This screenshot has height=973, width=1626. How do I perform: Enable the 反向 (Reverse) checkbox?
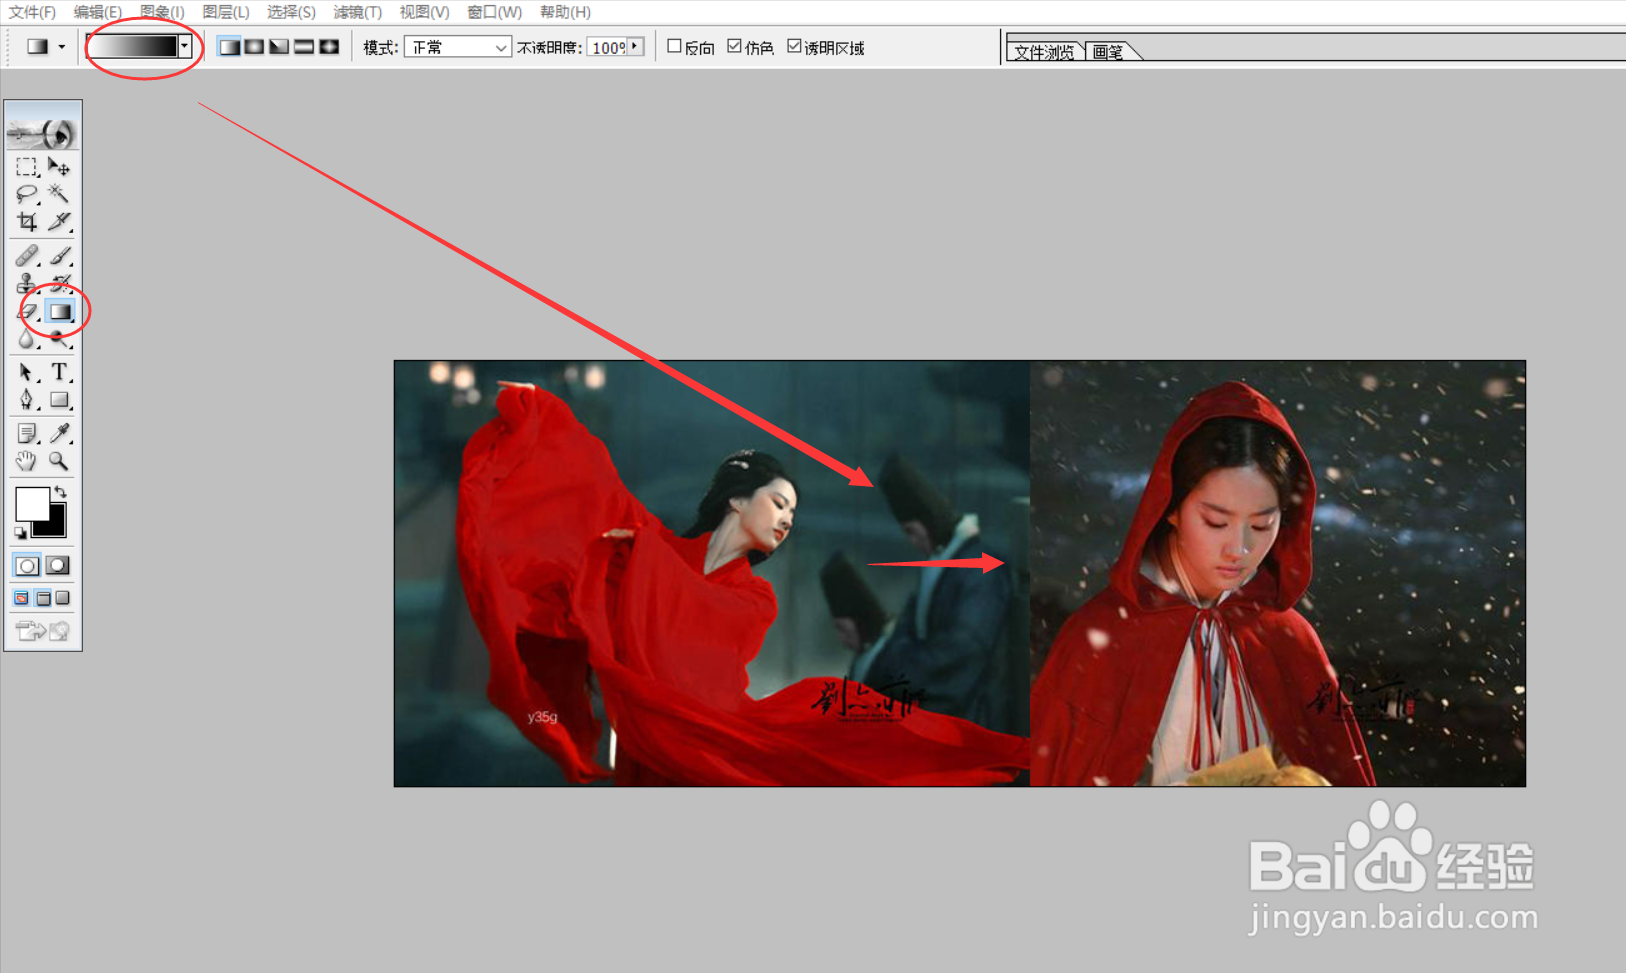[x=674, y=46]
